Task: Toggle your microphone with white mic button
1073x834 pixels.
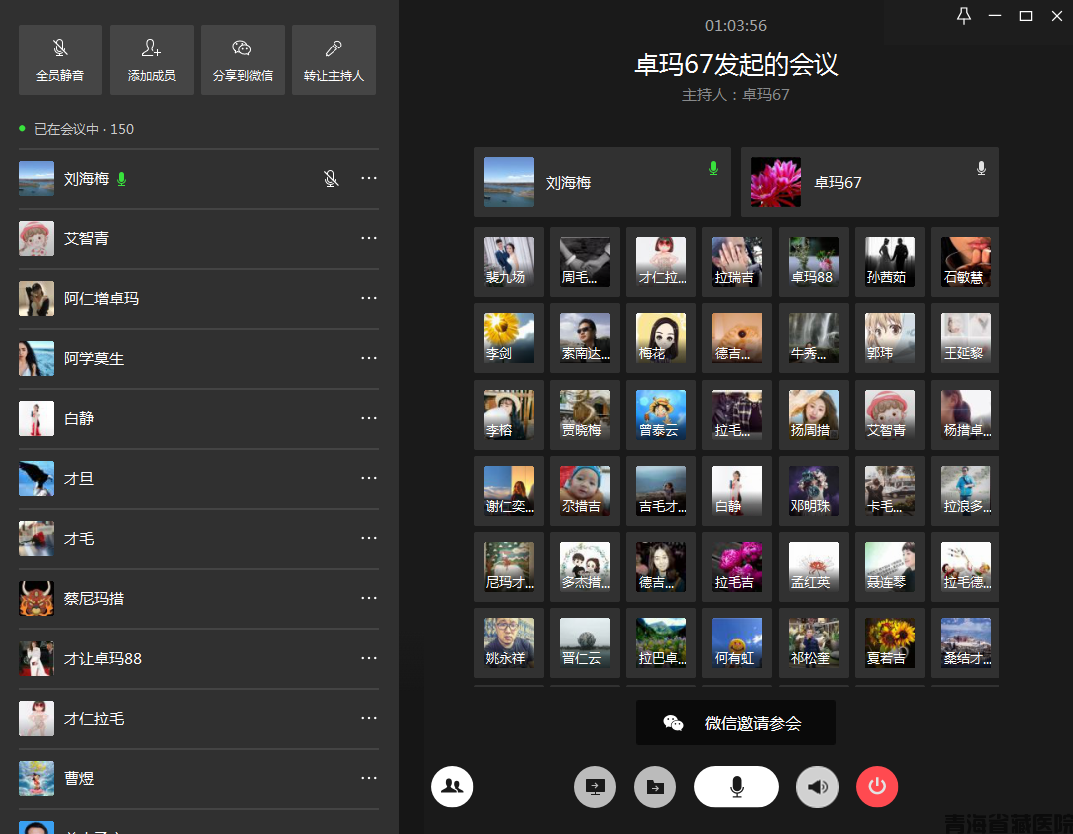Action: (736, 787)
